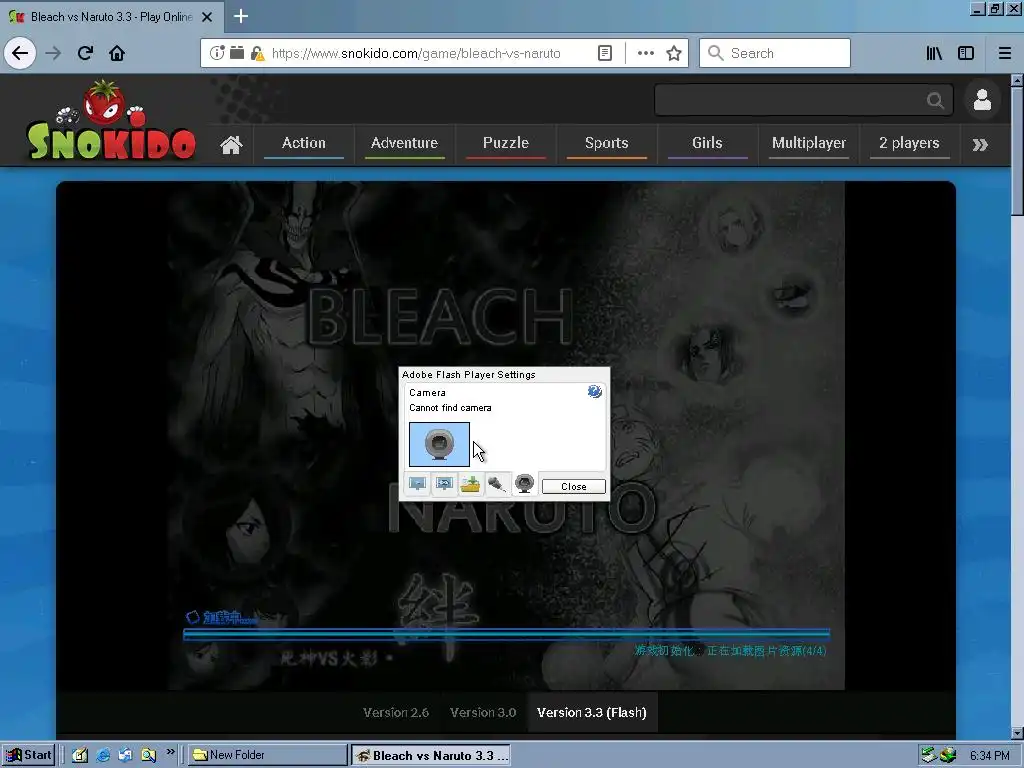Select the camera device thumbnail

(439, 444)
